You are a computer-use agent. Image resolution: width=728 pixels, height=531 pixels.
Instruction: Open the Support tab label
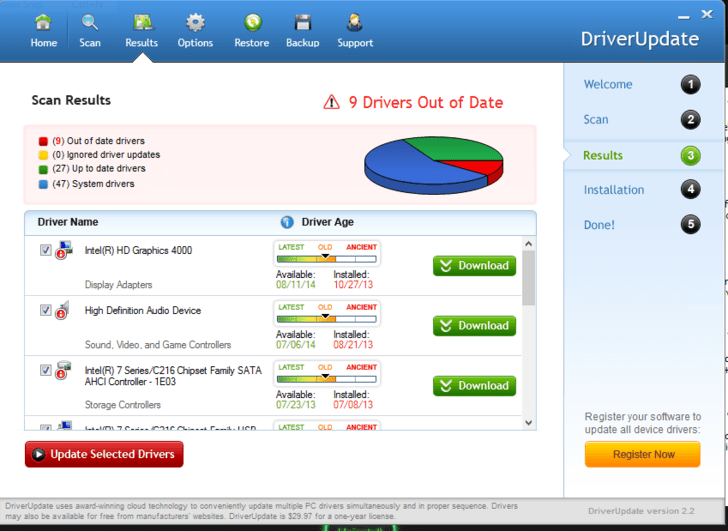(x=355, y=43)
